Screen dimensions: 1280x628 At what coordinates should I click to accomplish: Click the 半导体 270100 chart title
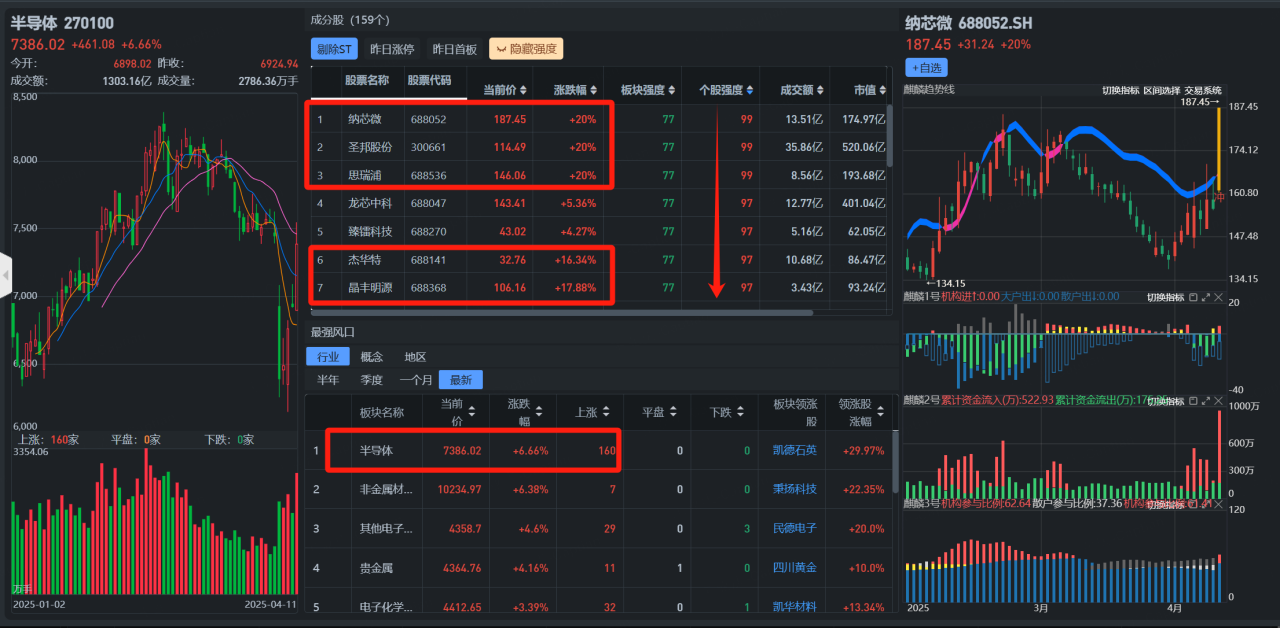coord(62,22)
